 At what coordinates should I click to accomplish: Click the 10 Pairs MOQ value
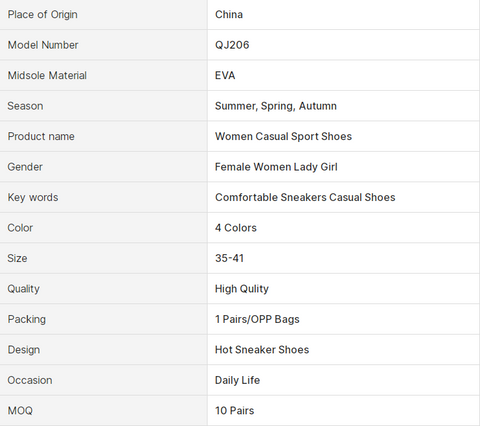click(x=234, y=411)
